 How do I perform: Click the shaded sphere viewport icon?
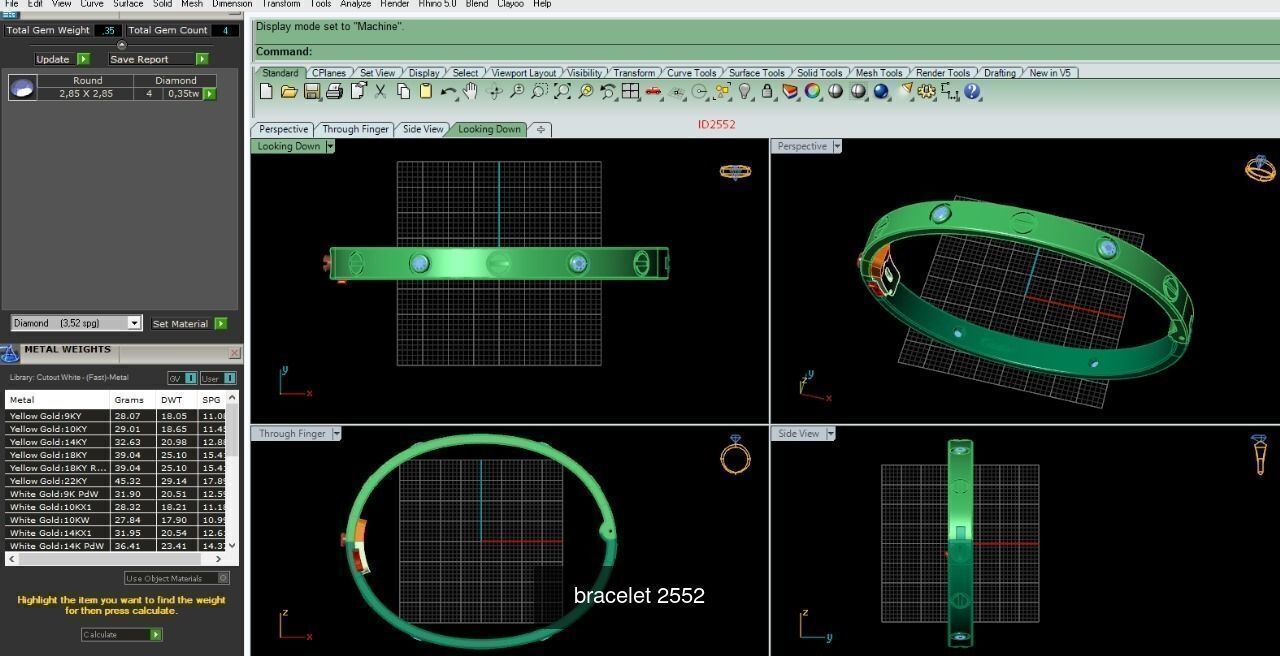pos(835,91)
